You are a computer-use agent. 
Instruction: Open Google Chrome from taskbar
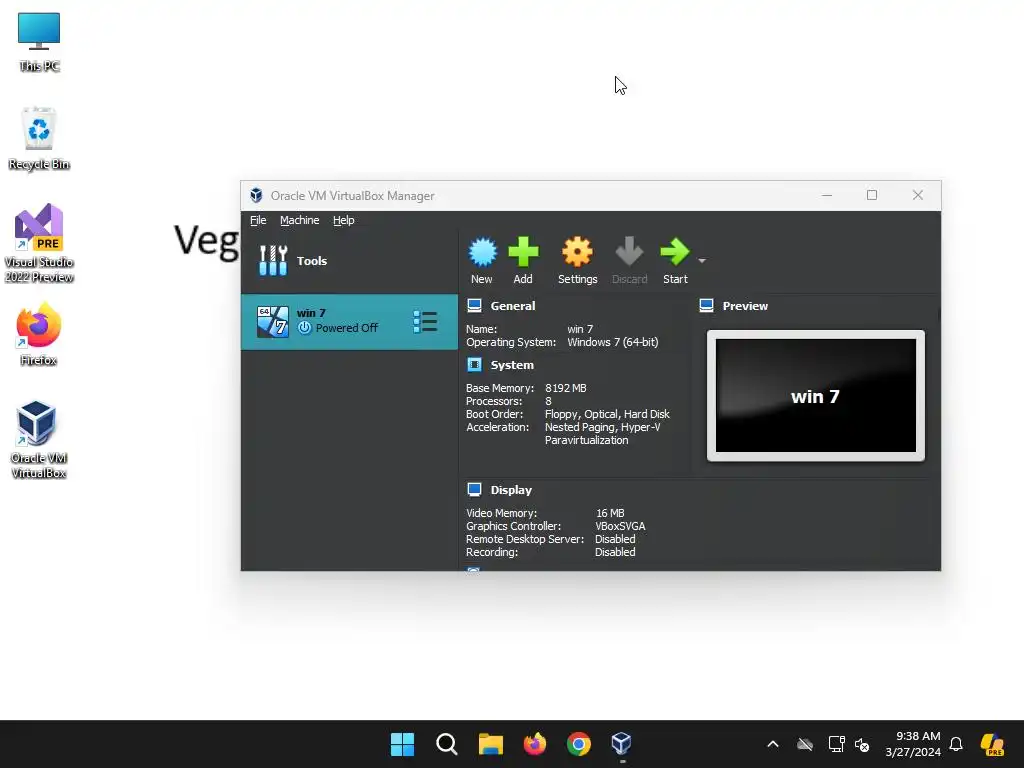click(x=579, y=744)
